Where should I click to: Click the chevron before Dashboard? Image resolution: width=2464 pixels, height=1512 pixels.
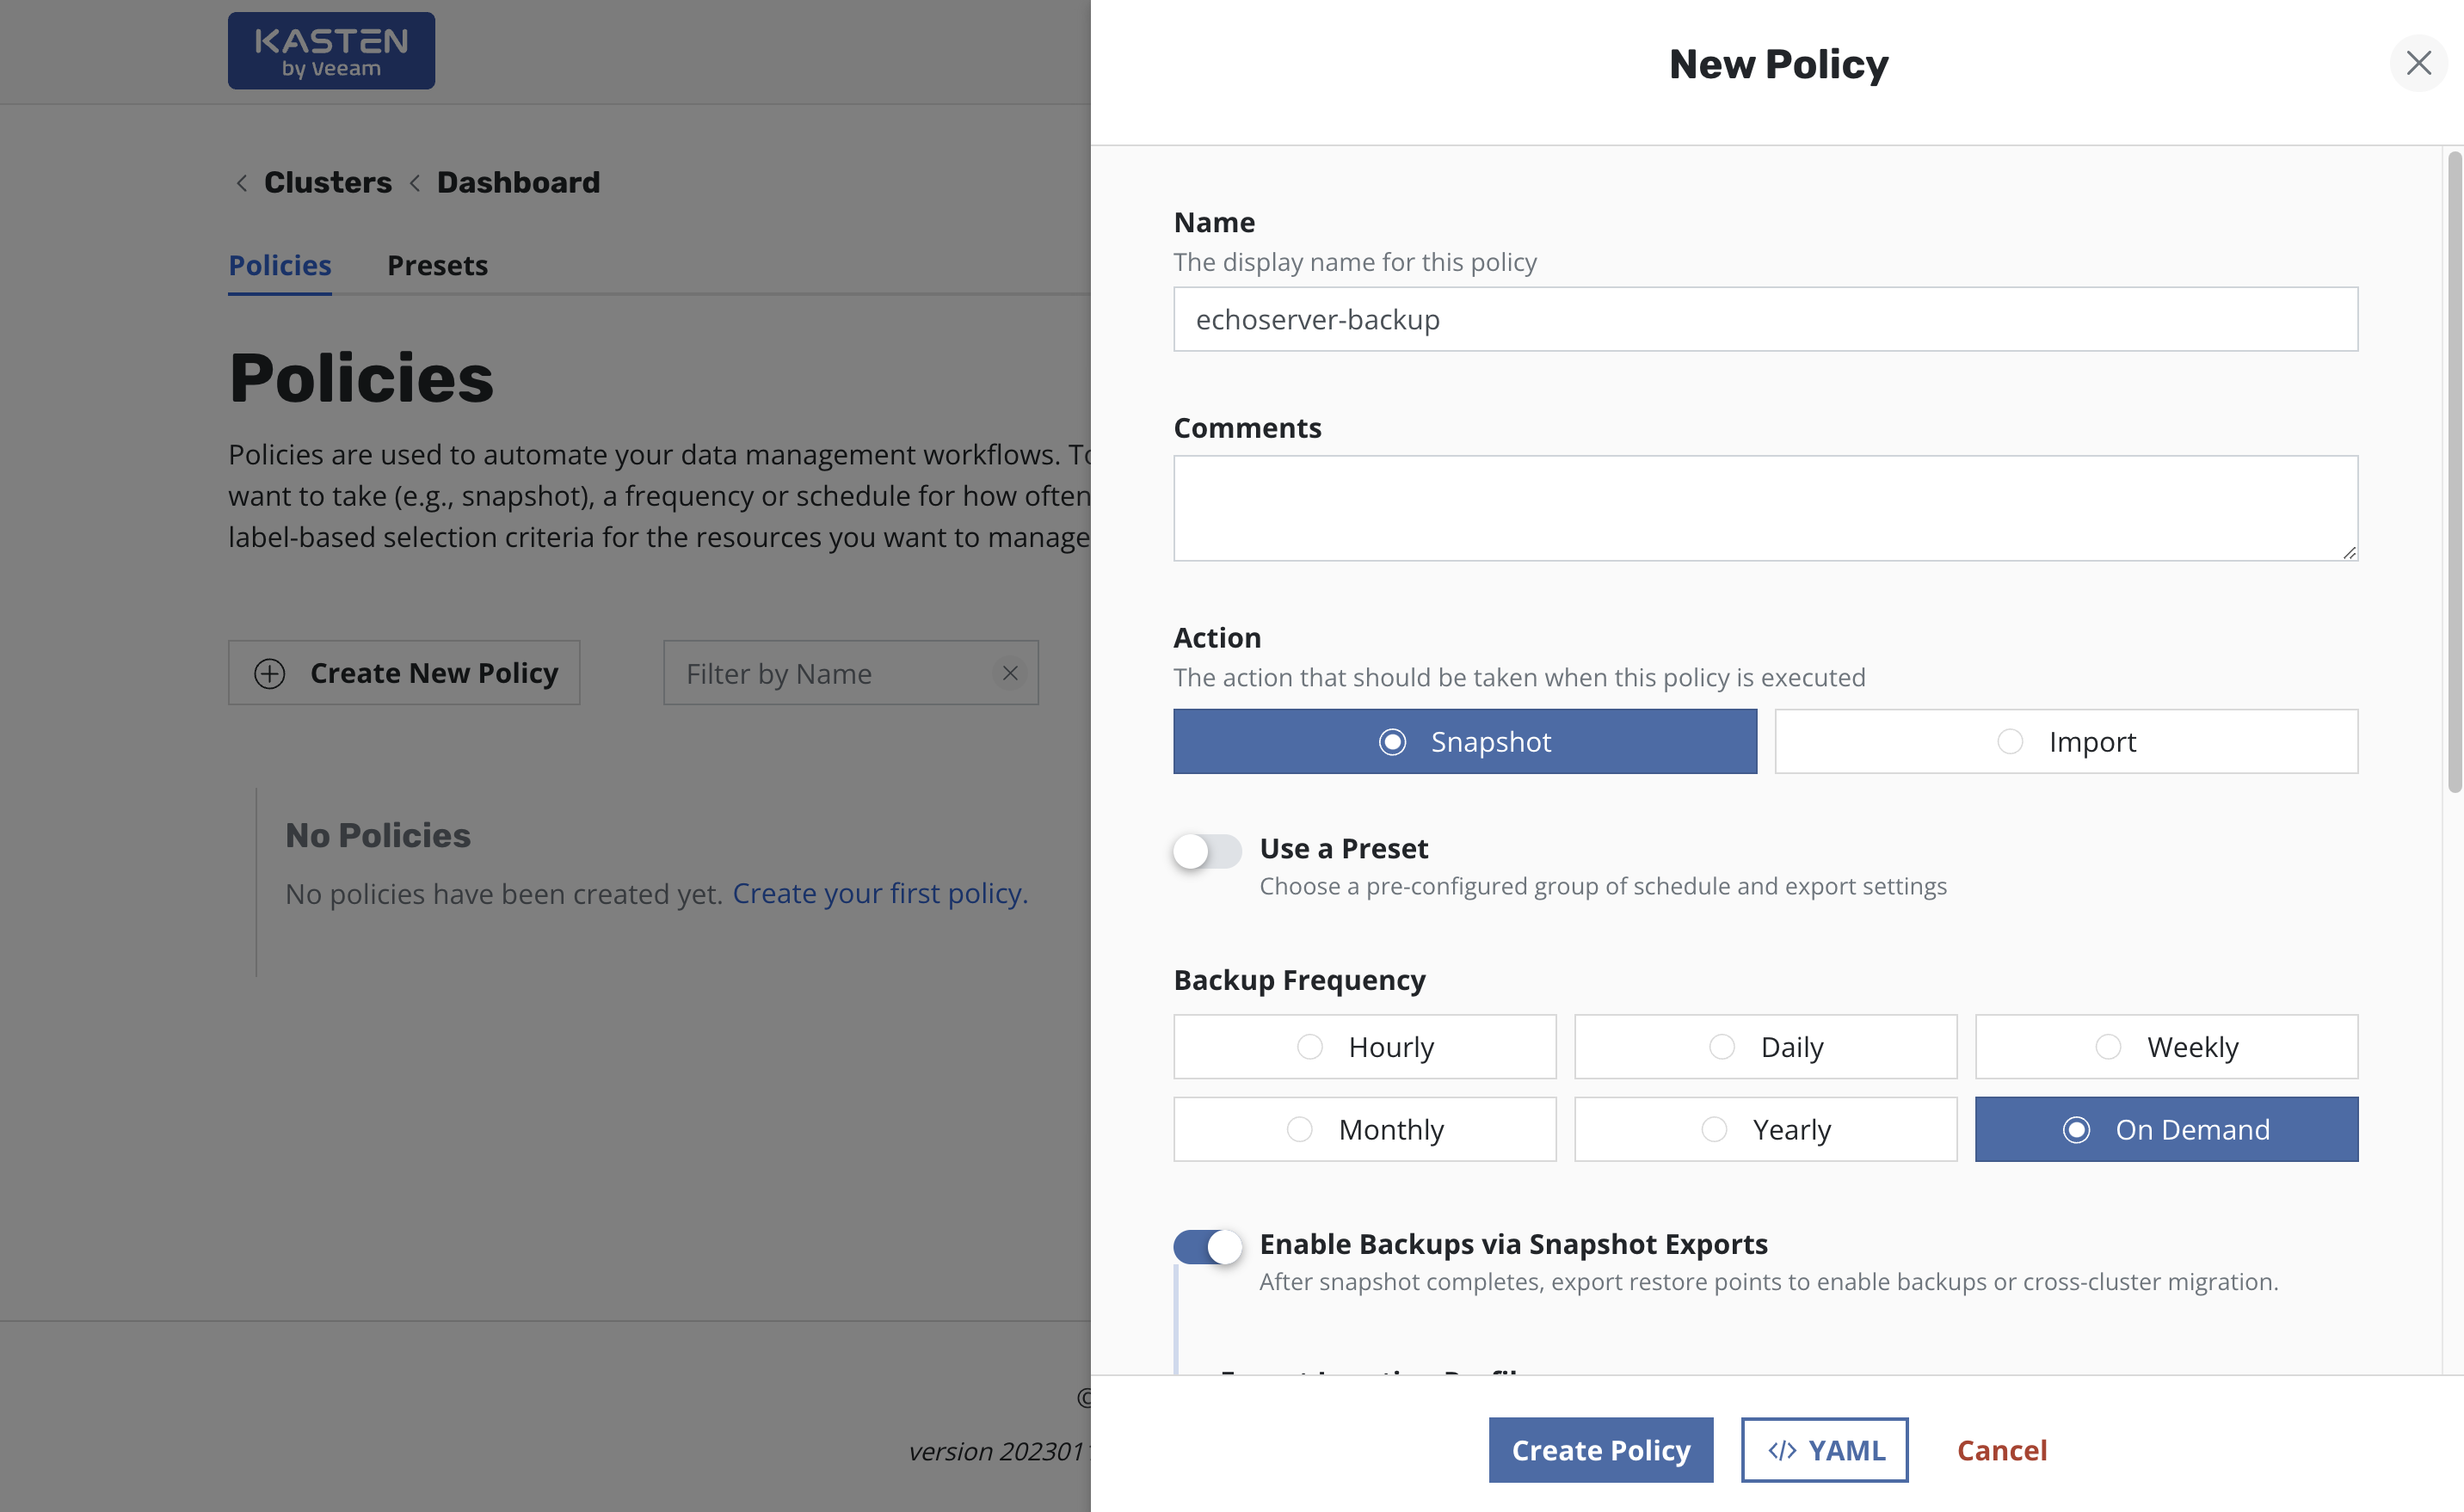415,183
